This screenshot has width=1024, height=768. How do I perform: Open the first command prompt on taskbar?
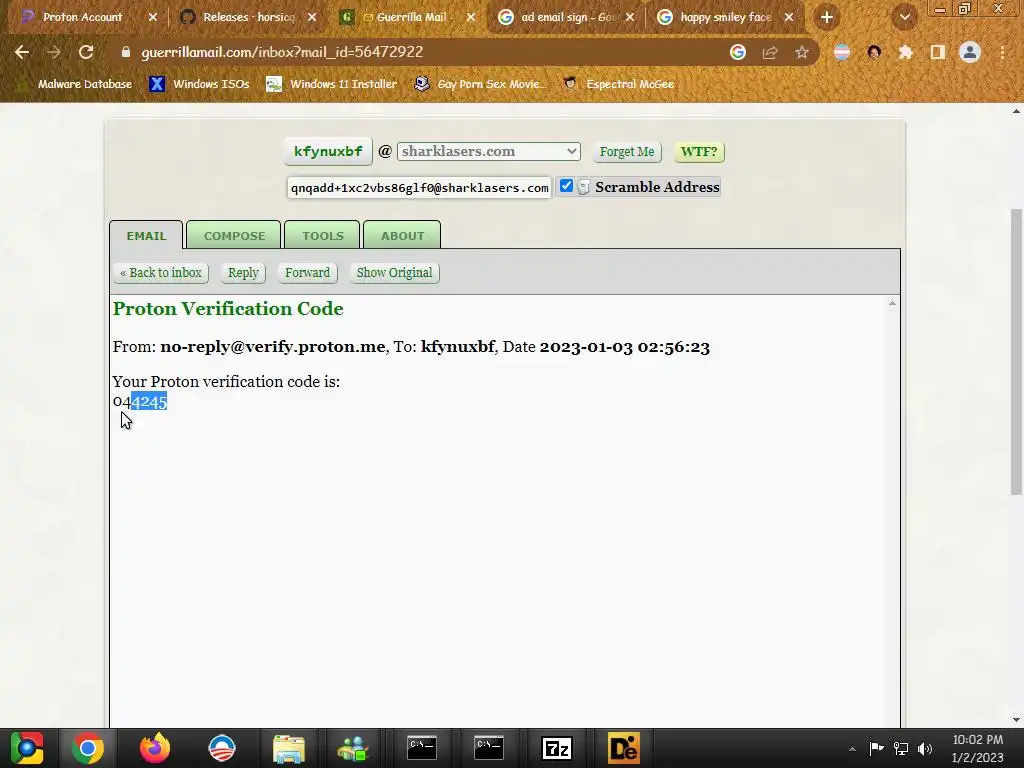tap(422, 748)
